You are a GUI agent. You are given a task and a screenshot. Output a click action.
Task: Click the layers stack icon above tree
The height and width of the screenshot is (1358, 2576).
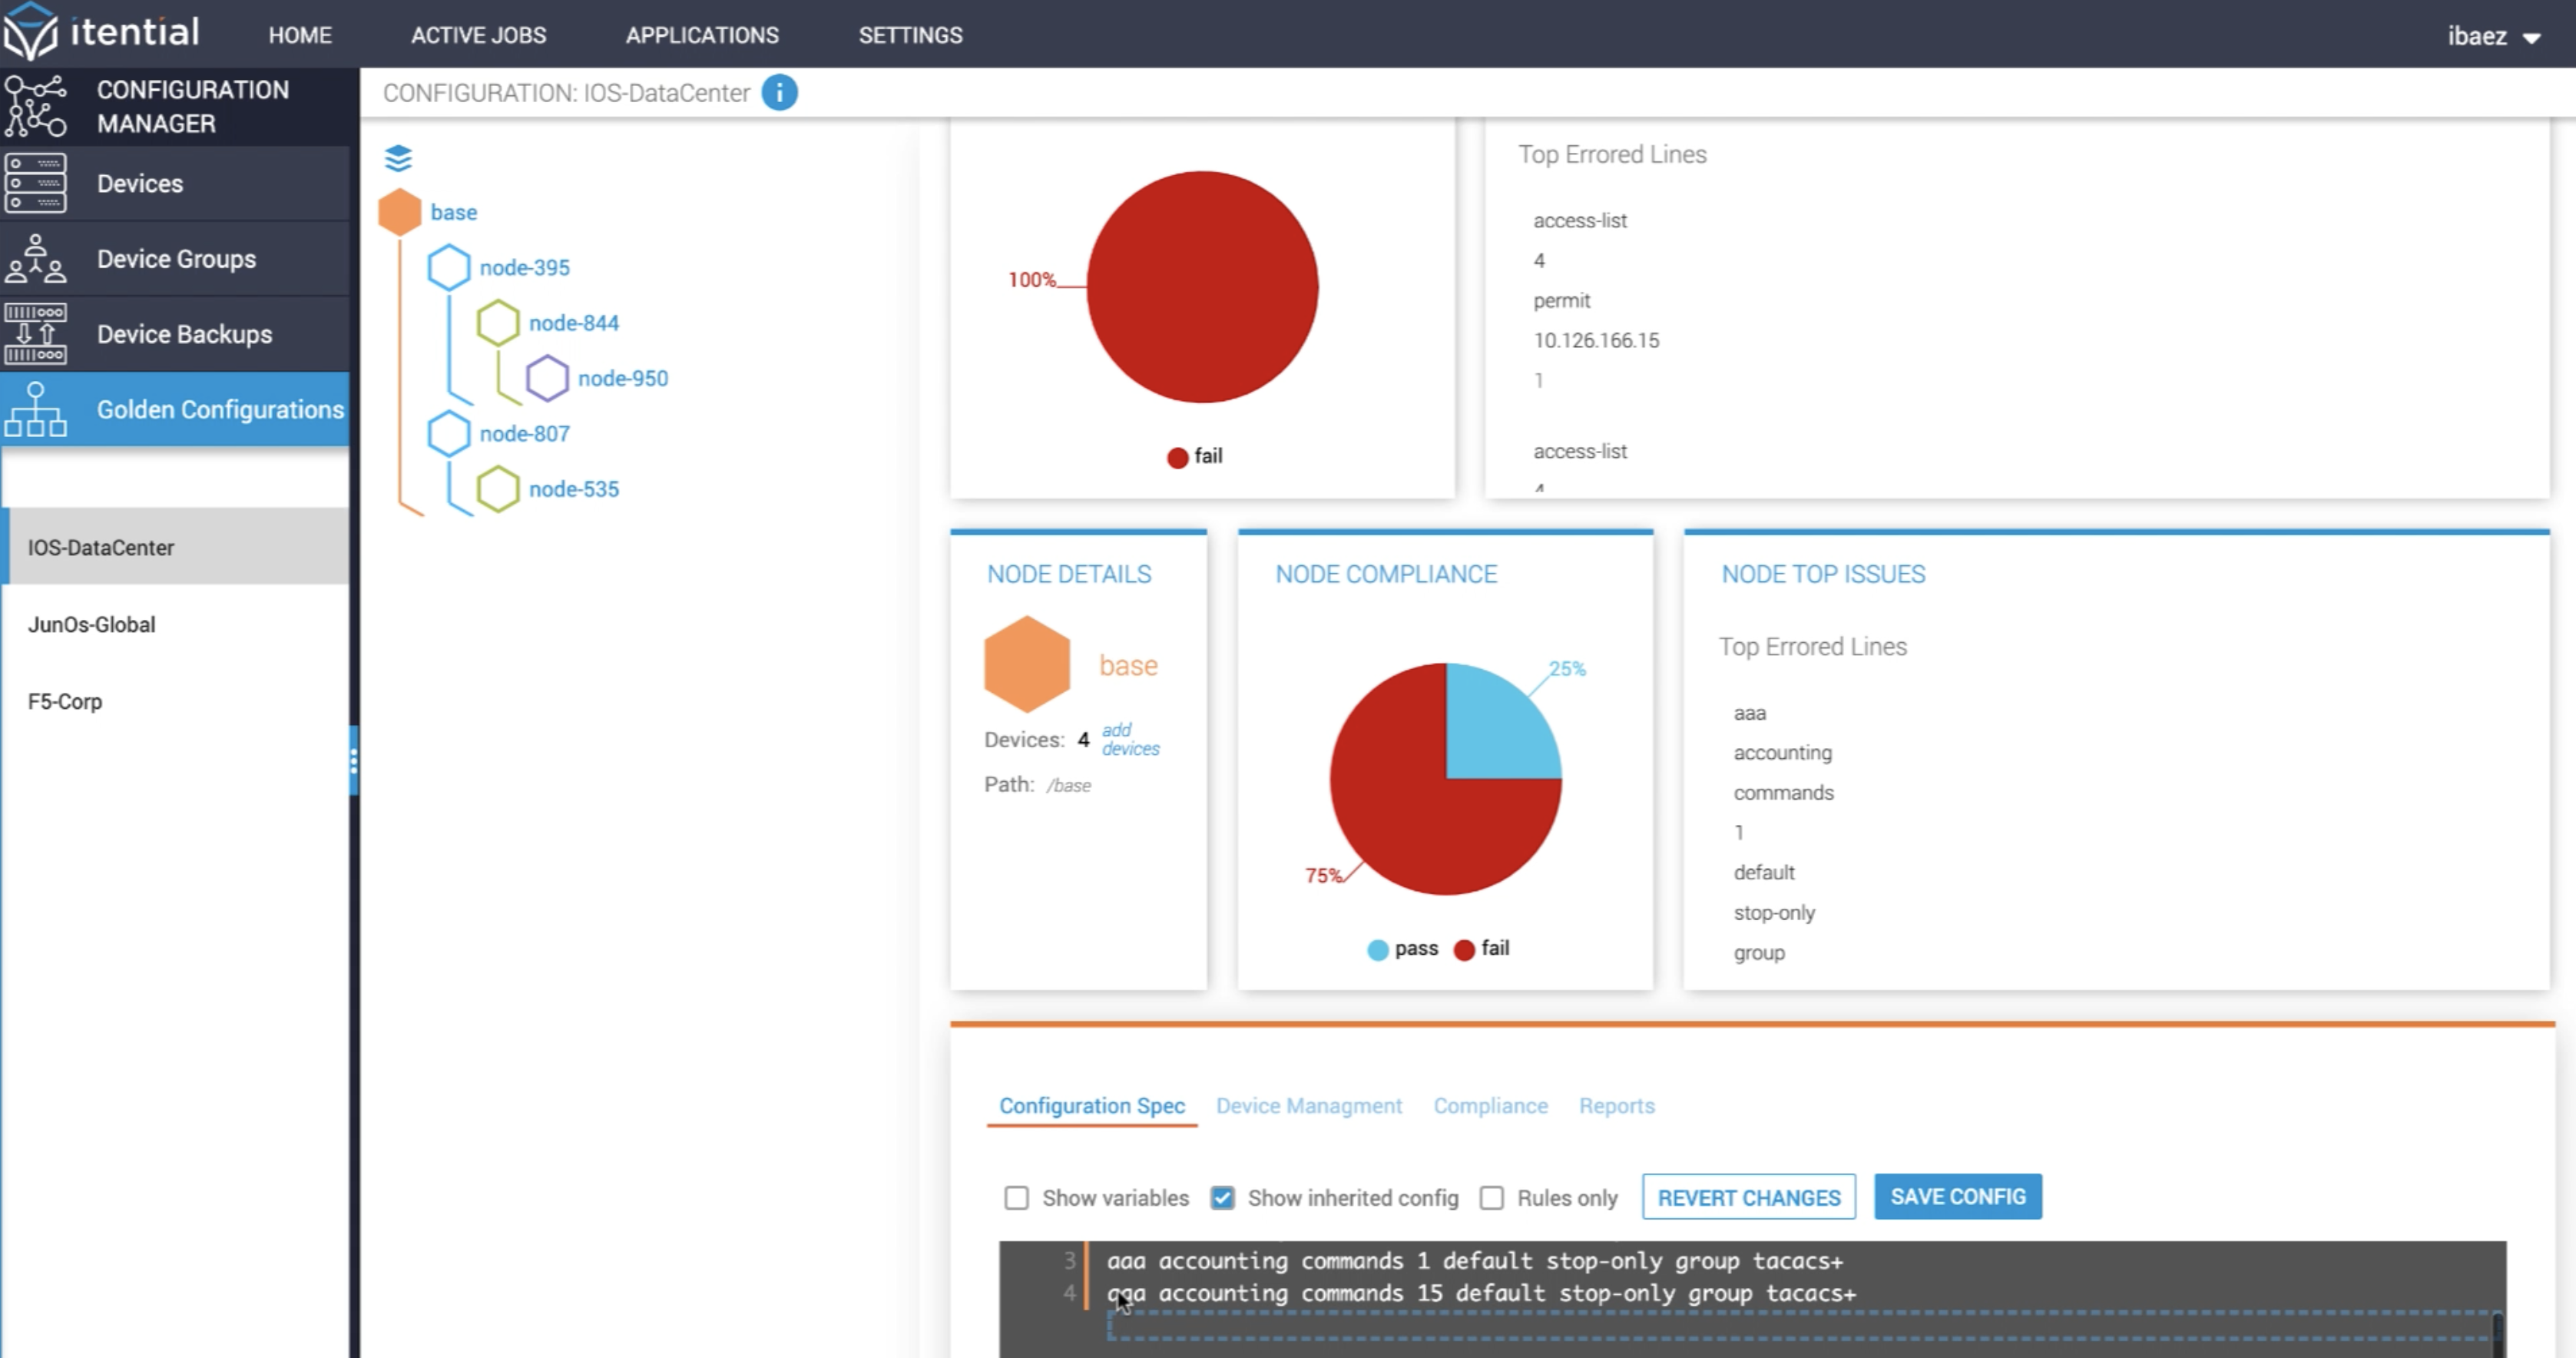tap(398, 158)
